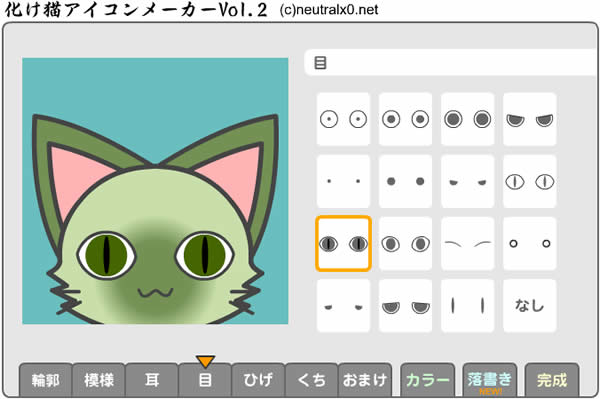Open the くち (mouth) tab
Viewport: 600px width, 399px height.
click(x=311, y=380)
